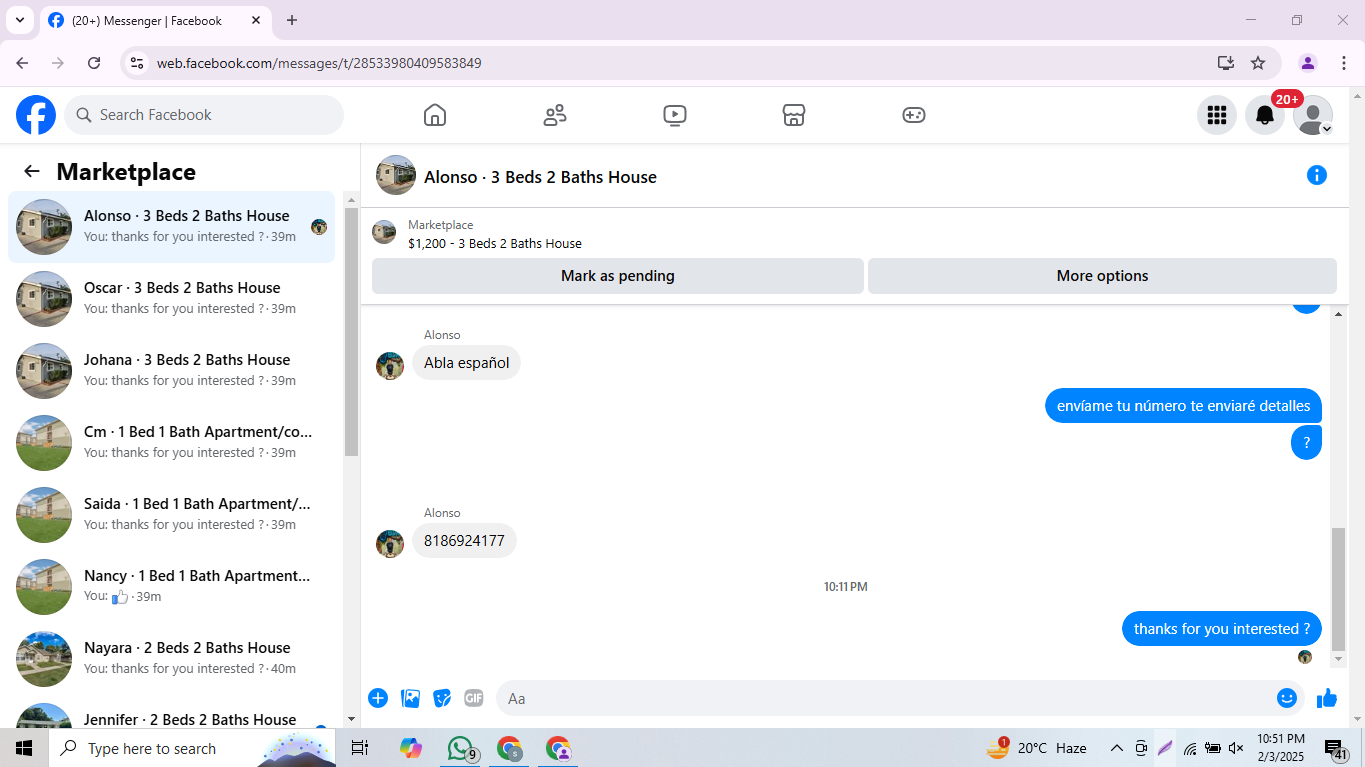The height and width of the screenshot is (767, 1365).
Task: Open Copilot from the taskbar
Action: 411,748
